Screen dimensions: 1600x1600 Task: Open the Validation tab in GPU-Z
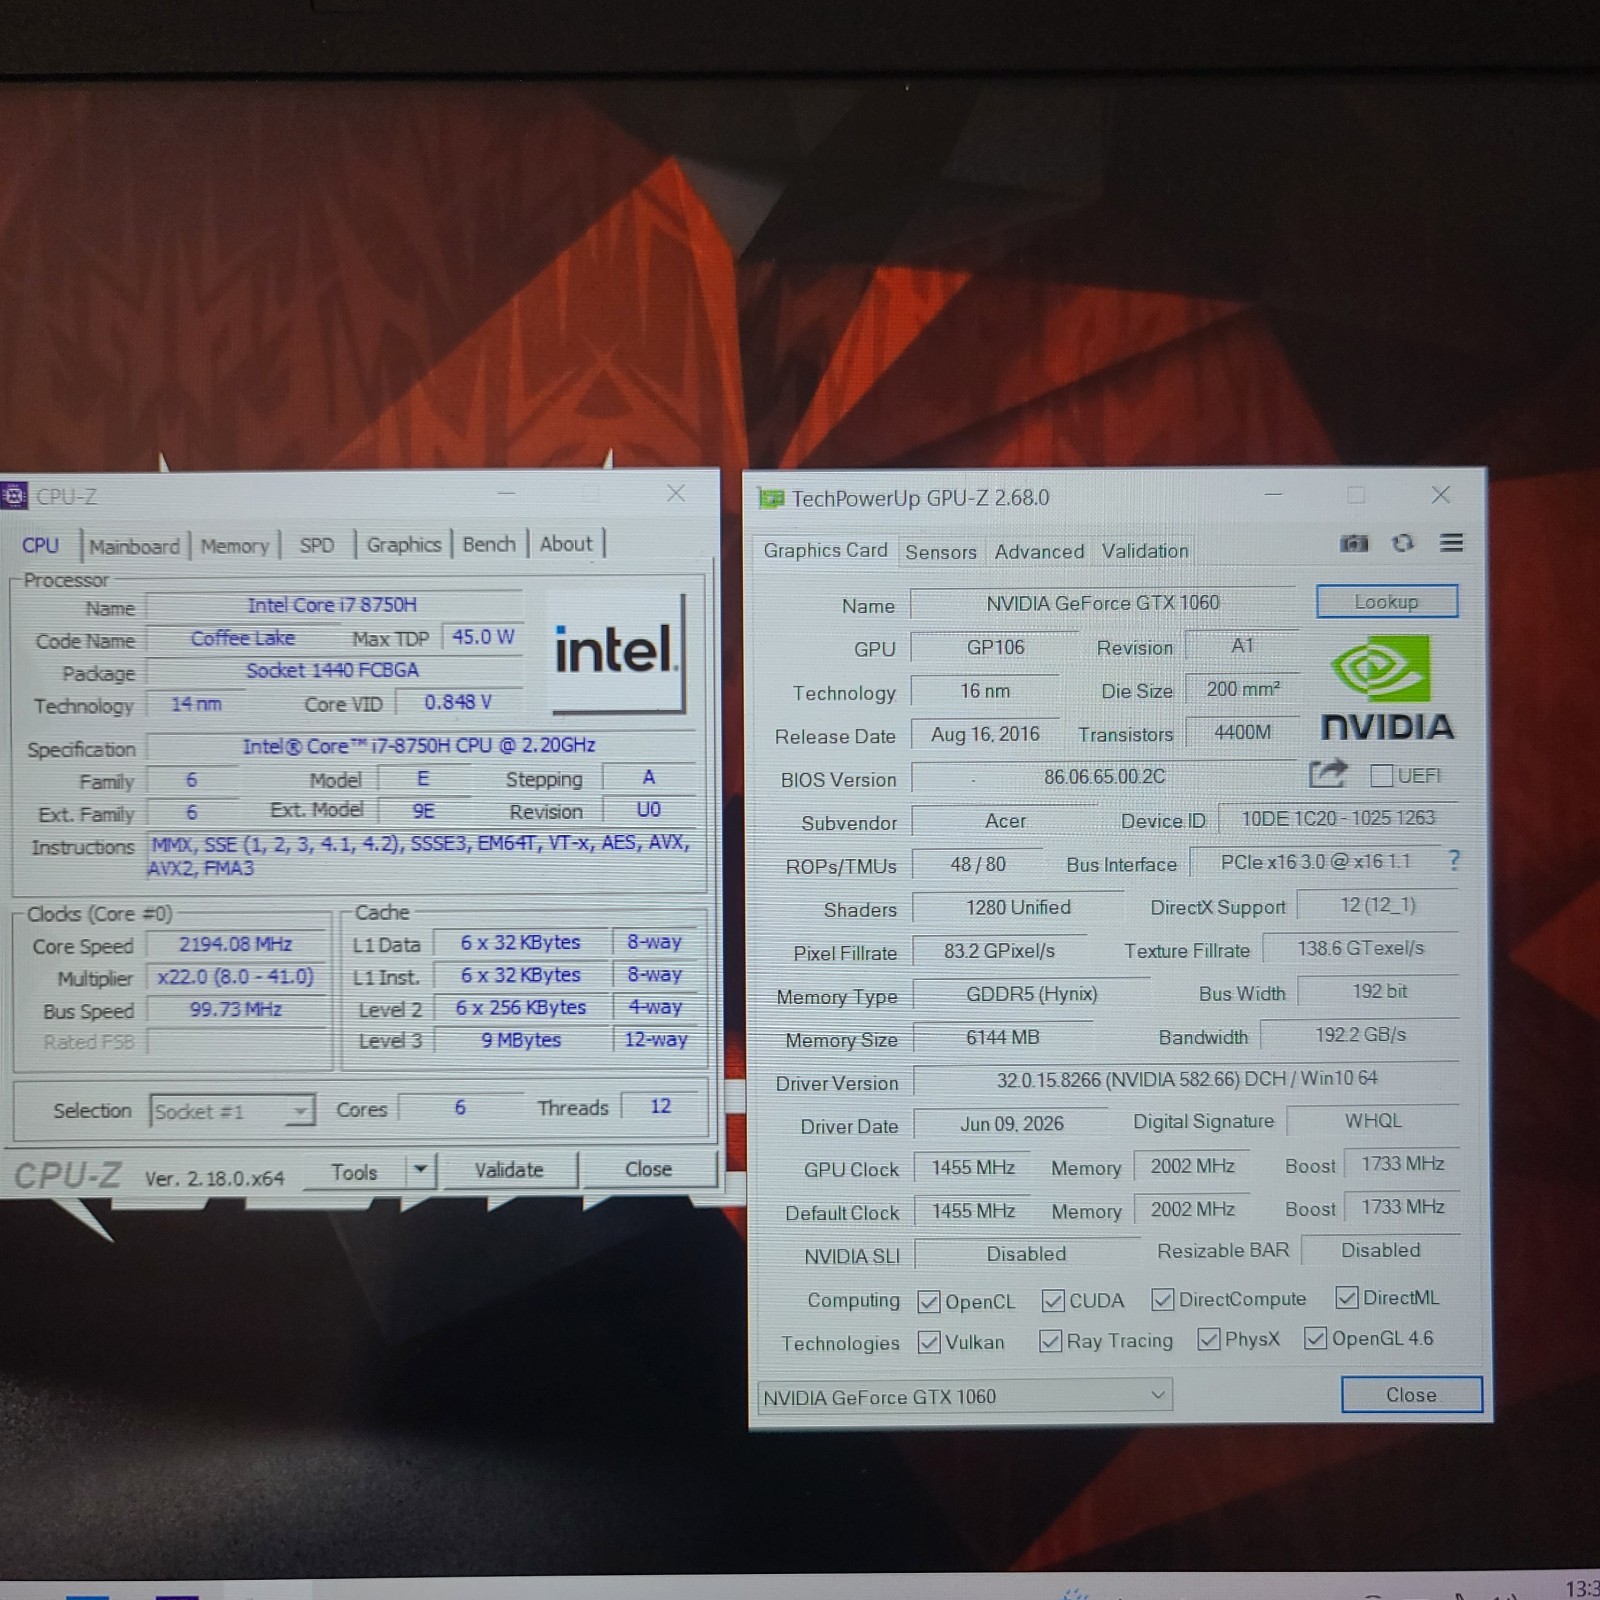(x=1145, y=551)
